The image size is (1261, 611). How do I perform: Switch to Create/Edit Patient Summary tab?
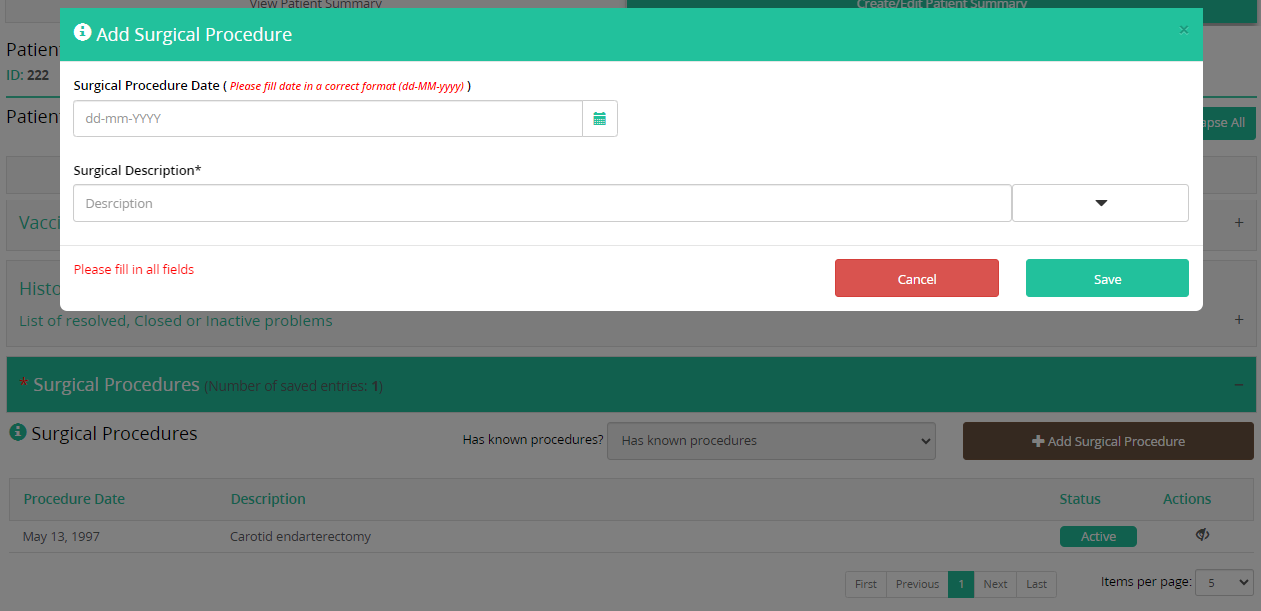point(941,5)
